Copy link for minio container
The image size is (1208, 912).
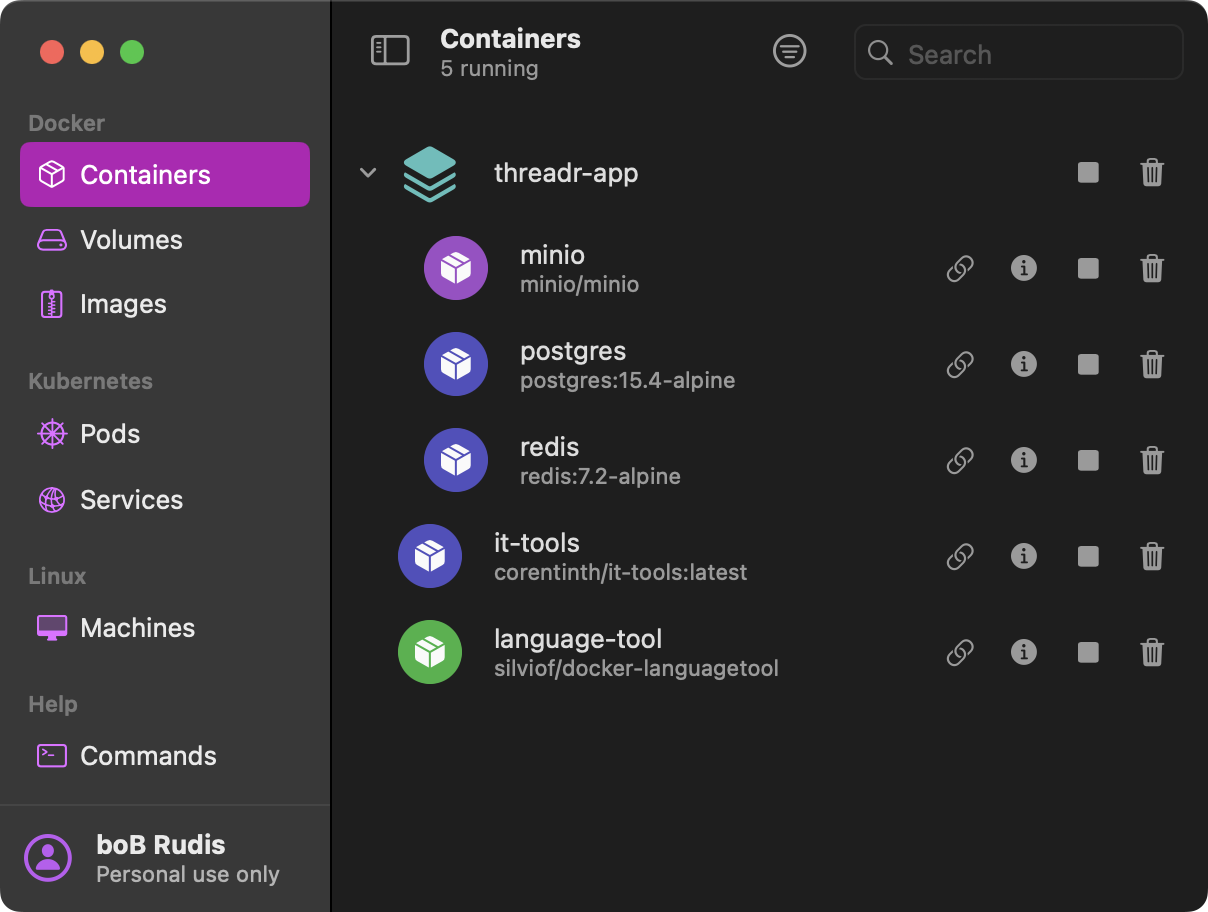[960, 269]
